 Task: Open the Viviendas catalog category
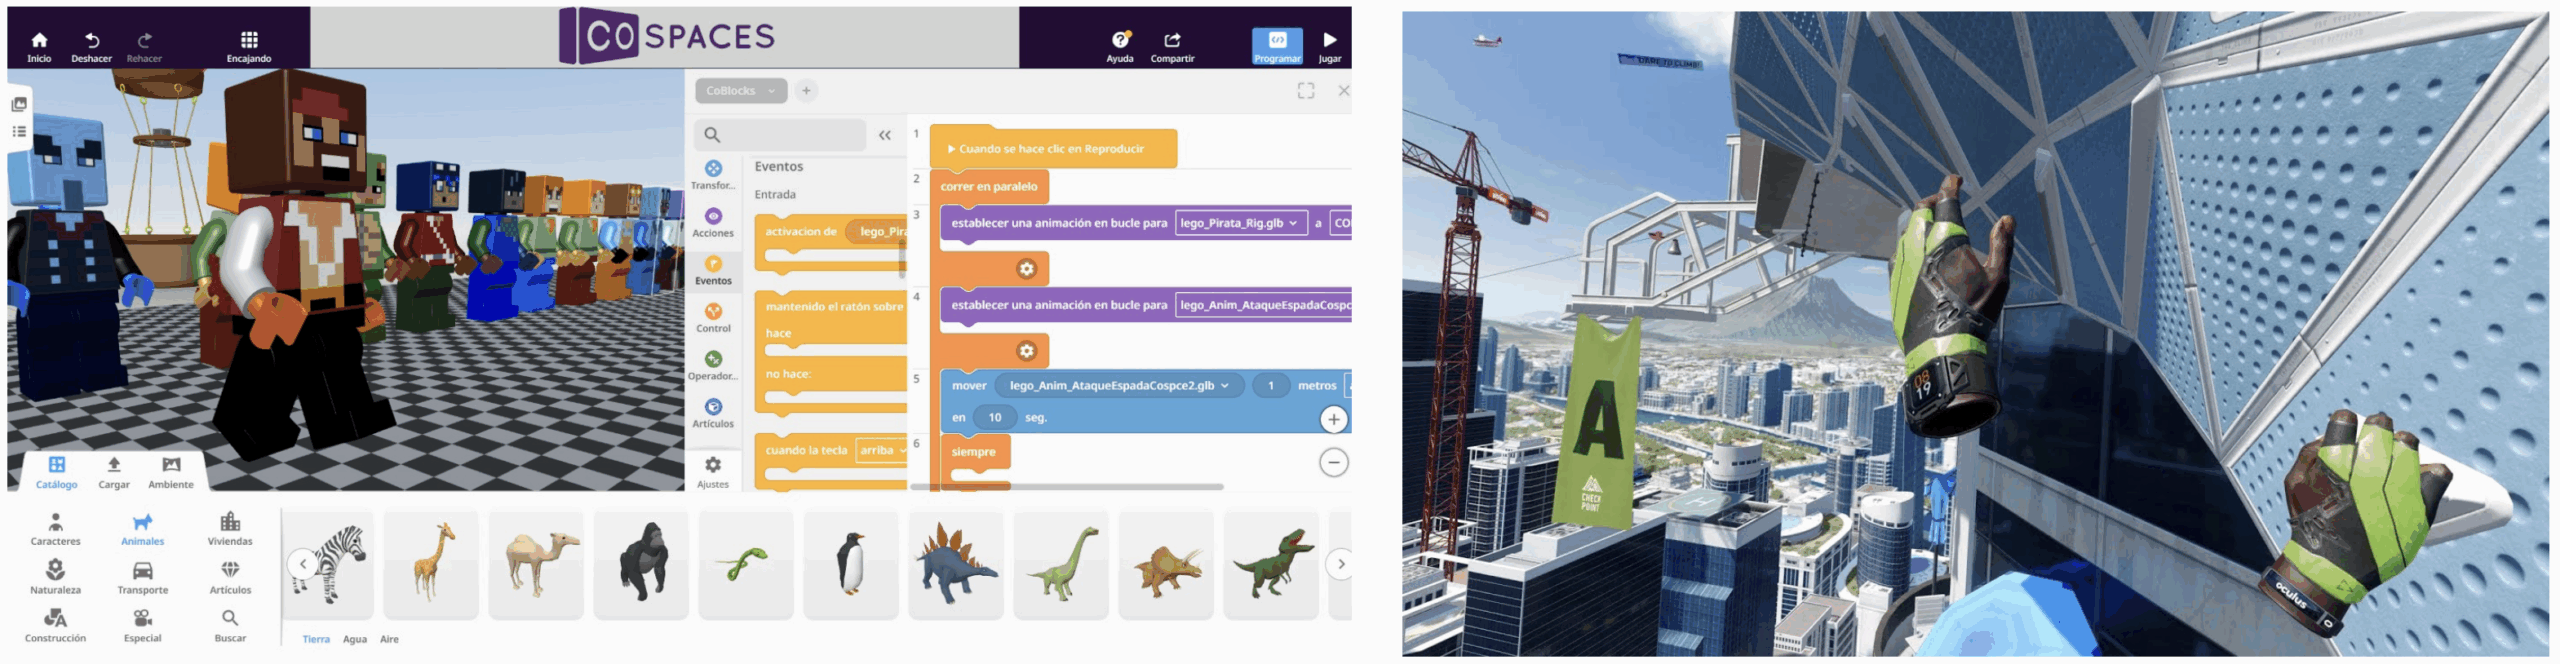point(230,529)
